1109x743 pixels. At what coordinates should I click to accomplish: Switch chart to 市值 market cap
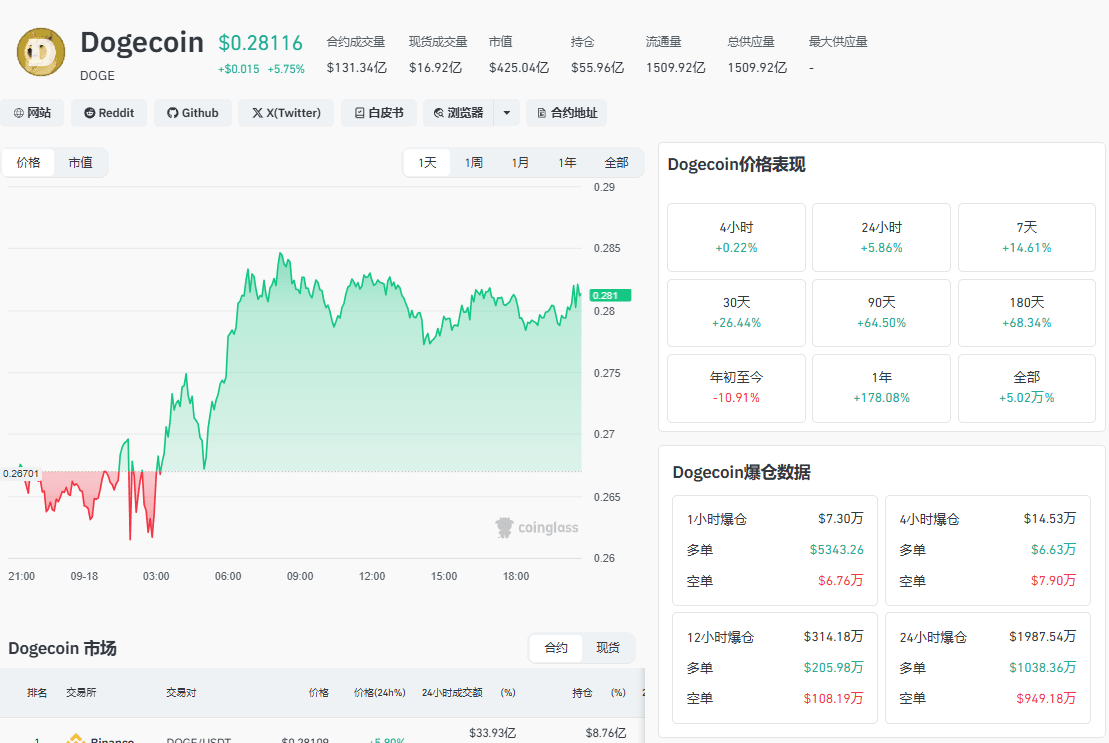click(81, 163)
